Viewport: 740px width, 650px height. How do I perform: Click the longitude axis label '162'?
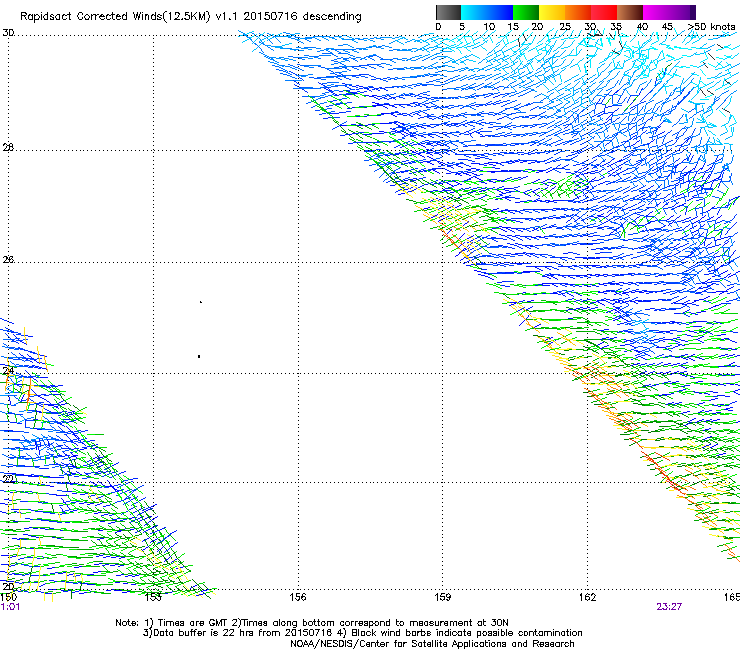pyautogui.click(x=588, y=597)
